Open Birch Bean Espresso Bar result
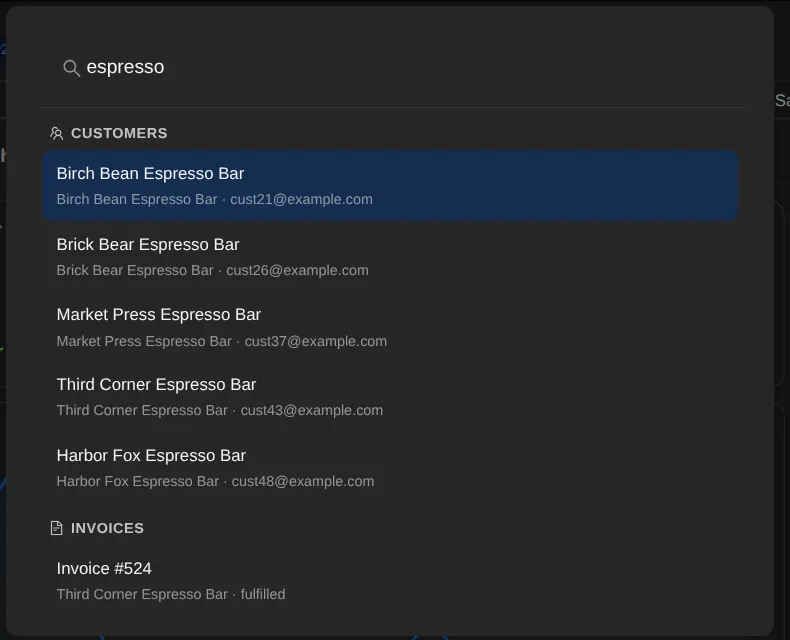 click(390, 185)
